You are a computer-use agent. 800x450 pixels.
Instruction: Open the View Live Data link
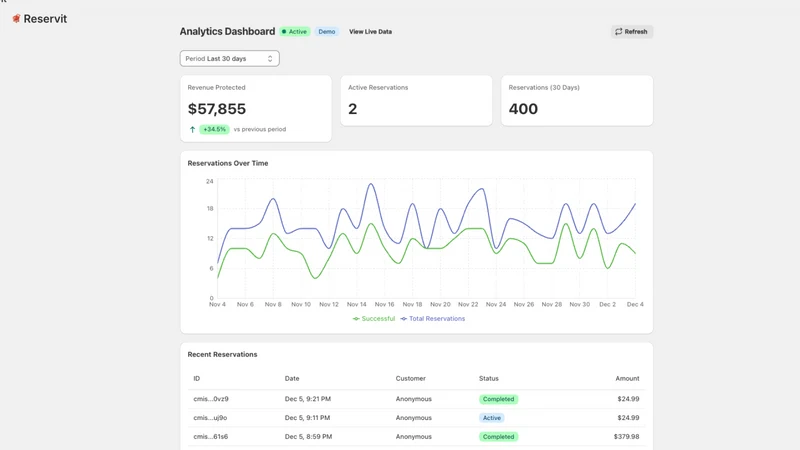(370, 32)
